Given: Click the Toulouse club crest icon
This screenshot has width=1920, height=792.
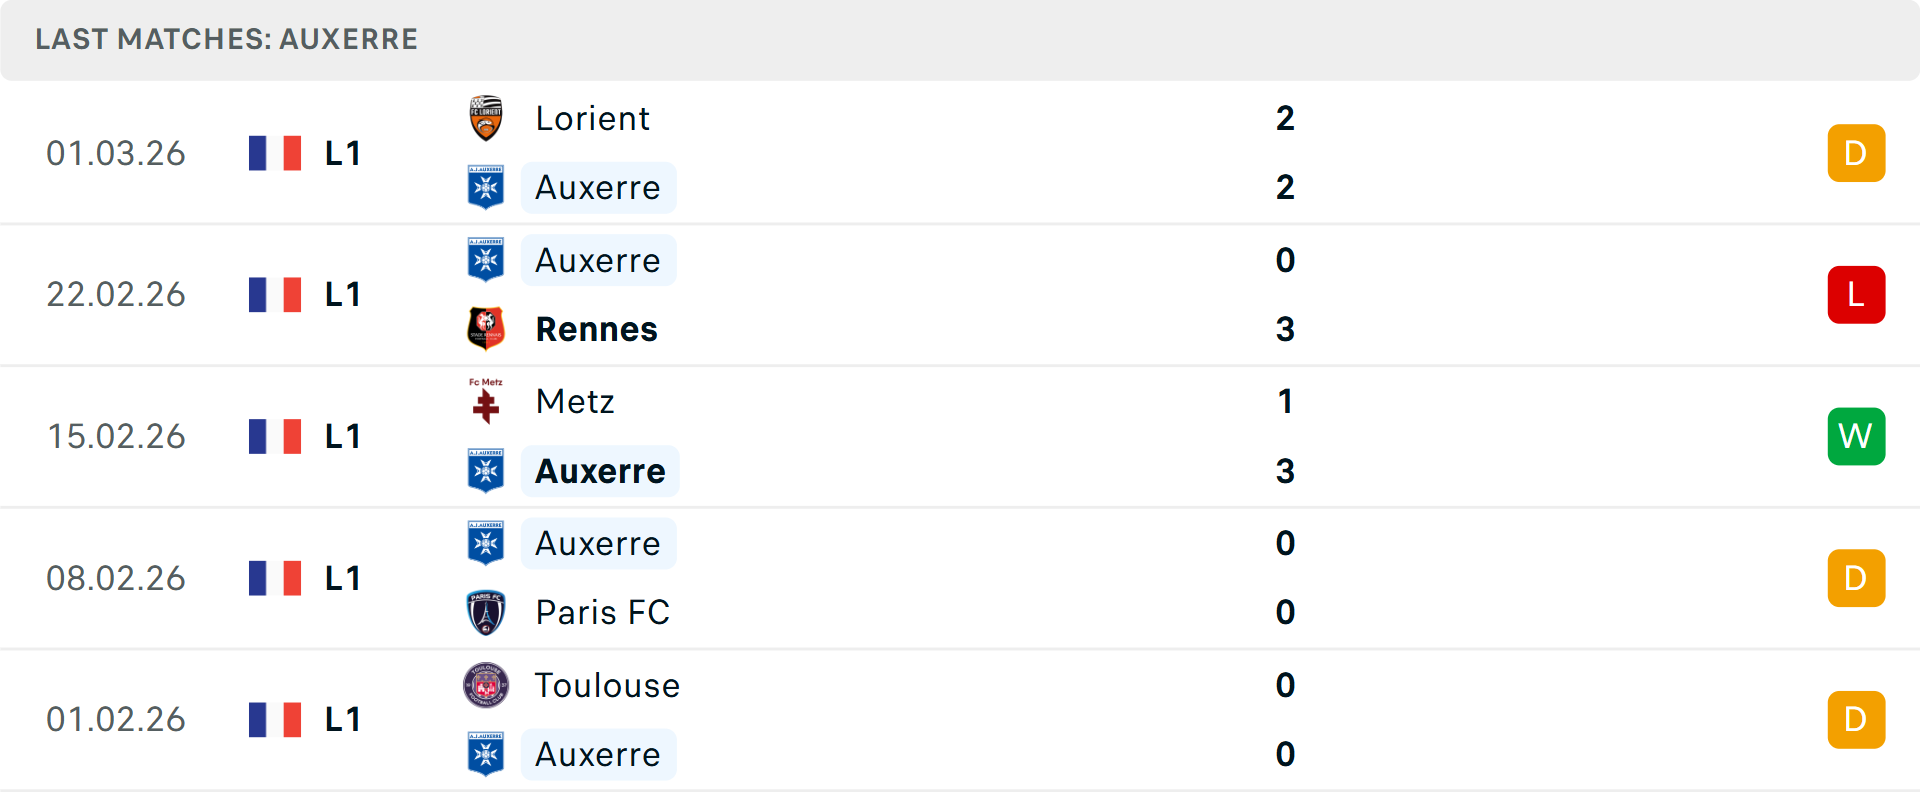Looking at the screenshot, I should tap(486, 685).
